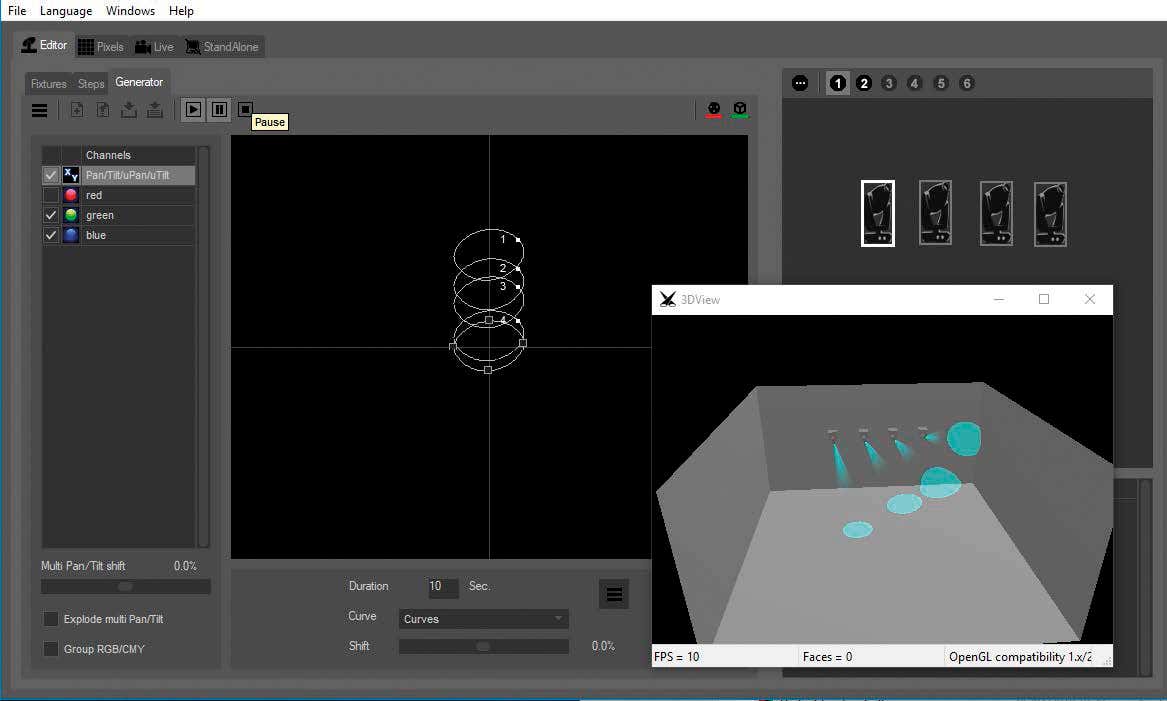
Task: Click the Multi Pan/Tilt shift slider
Action: click(126, 586)
